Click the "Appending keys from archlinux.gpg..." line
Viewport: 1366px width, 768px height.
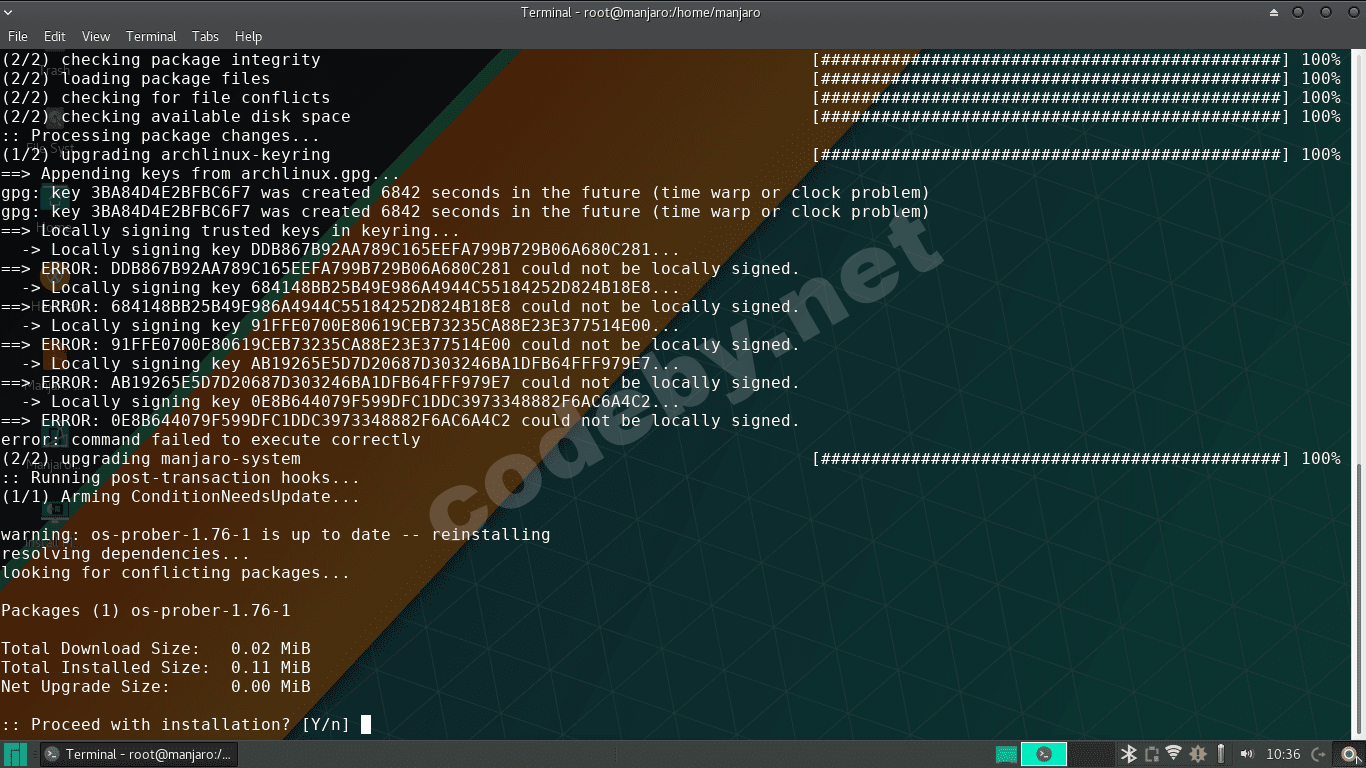pos(201,173)
